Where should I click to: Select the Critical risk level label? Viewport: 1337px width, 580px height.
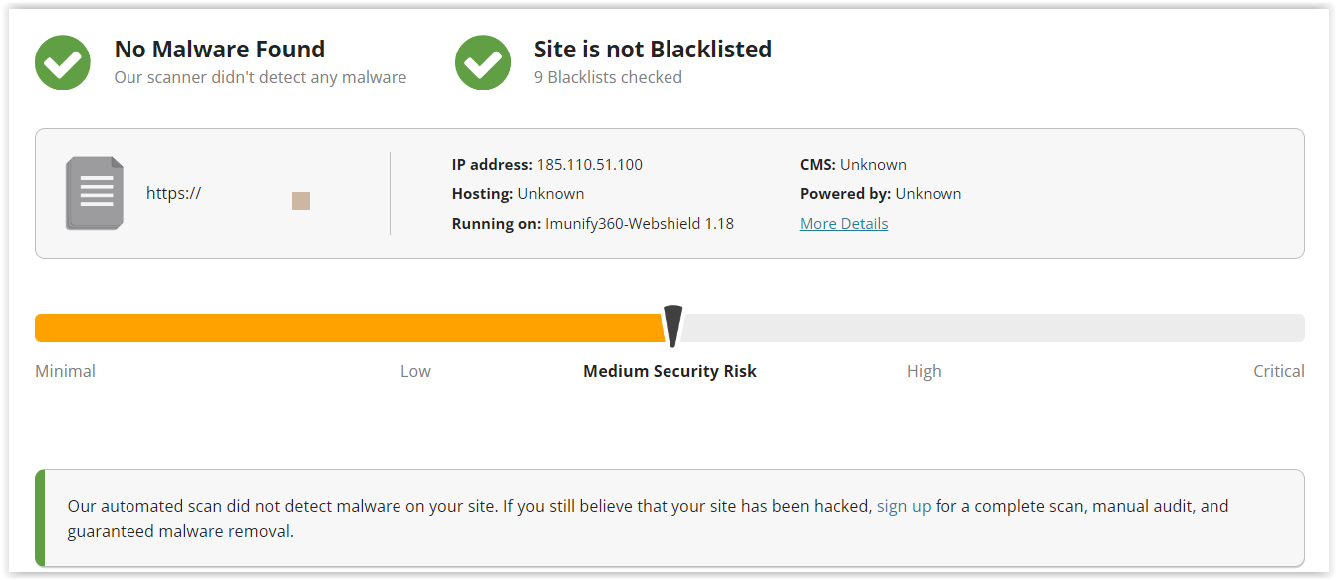click(1279, 371)
